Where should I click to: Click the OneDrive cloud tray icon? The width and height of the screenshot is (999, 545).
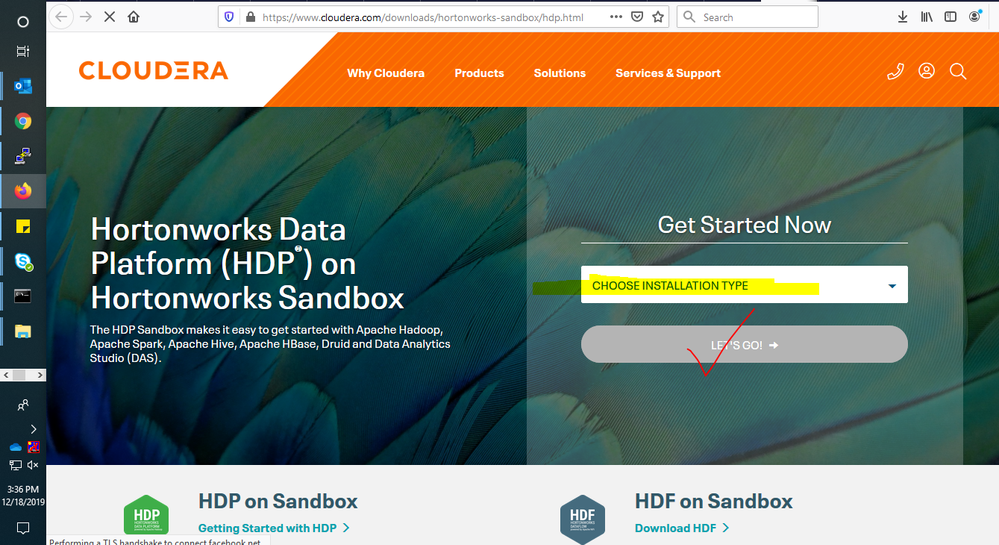click(x=15, y=447)
